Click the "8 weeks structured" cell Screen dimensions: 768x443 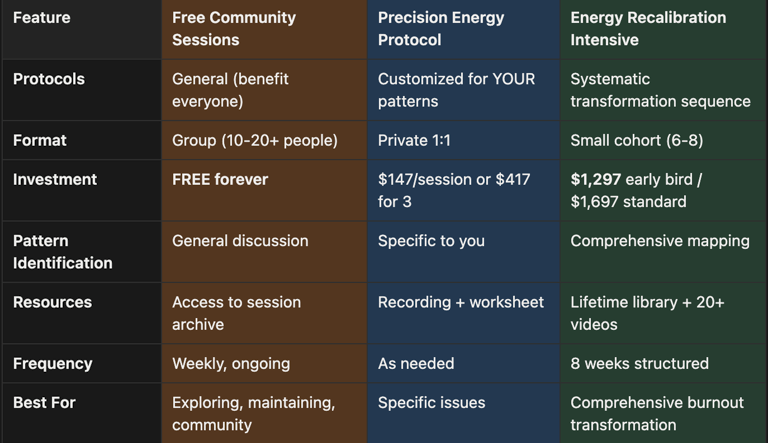pos(639,363)
